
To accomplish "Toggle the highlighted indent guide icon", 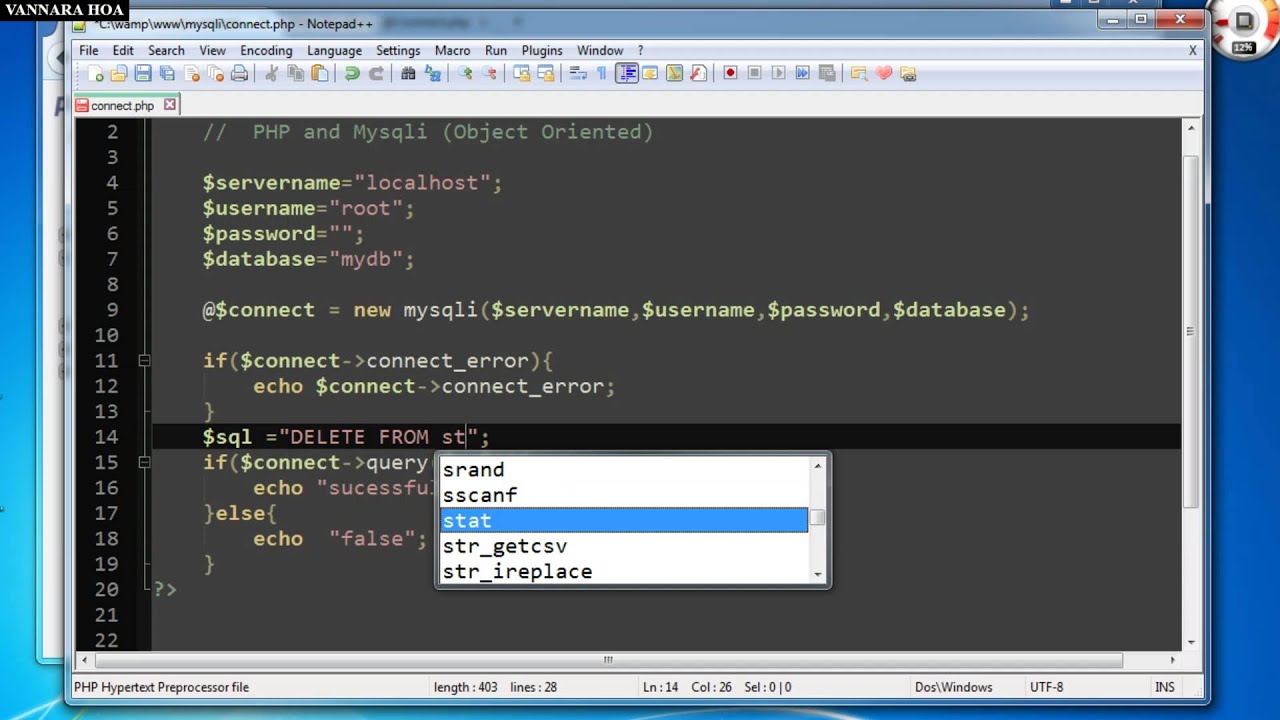I will point(627,73).
